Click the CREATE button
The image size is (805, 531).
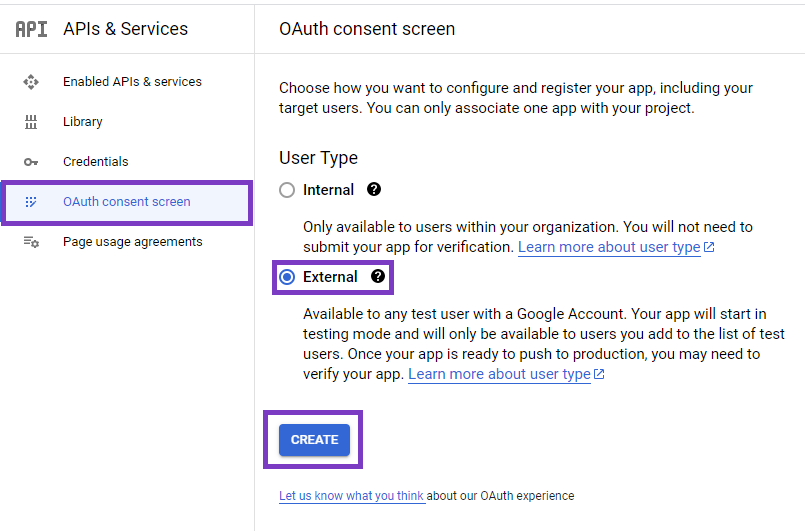314,440
